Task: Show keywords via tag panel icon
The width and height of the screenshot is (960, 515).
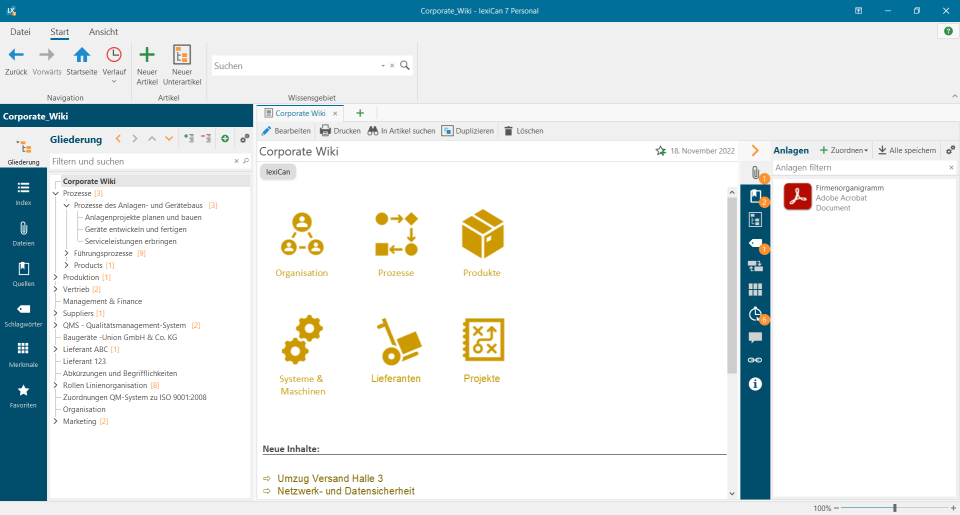Action: click(x=756, y=244)
